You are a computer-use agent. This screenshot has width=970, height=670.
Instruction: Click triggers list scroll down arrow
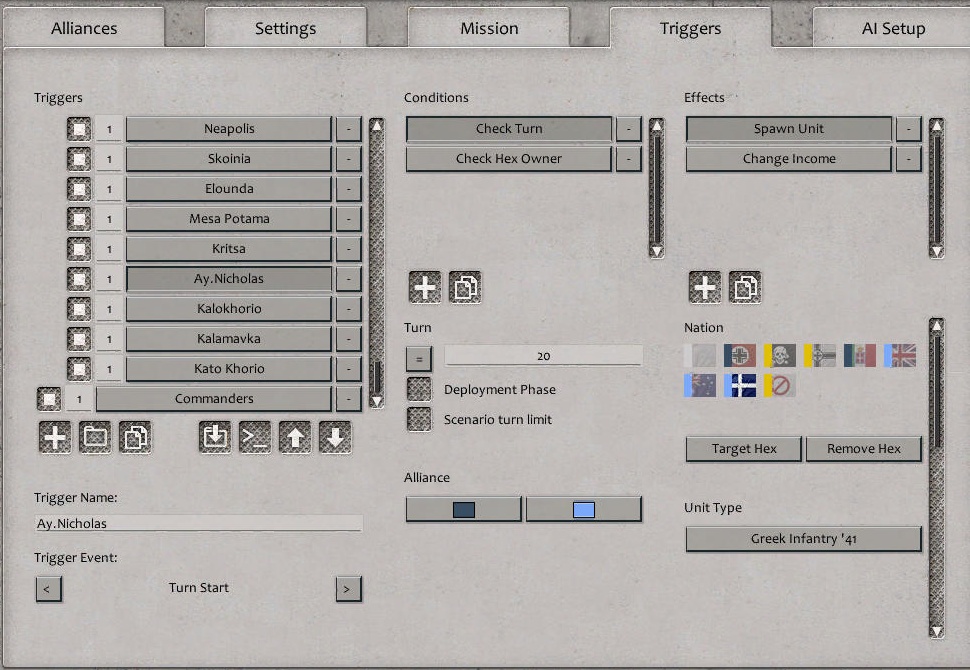(x=377, y=401)
